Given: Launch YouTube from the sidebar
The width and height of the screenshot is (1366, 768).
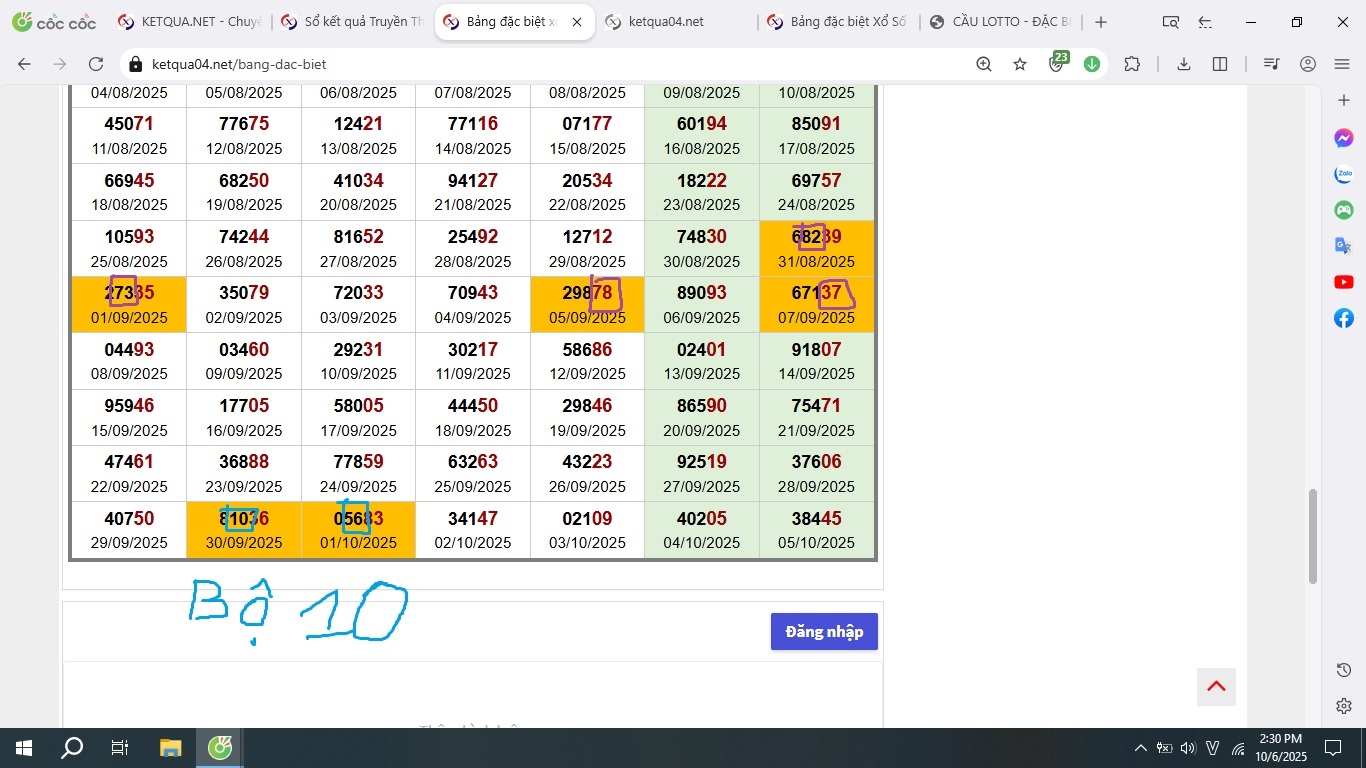Looking at the screenshot, I should [1343, 282].
